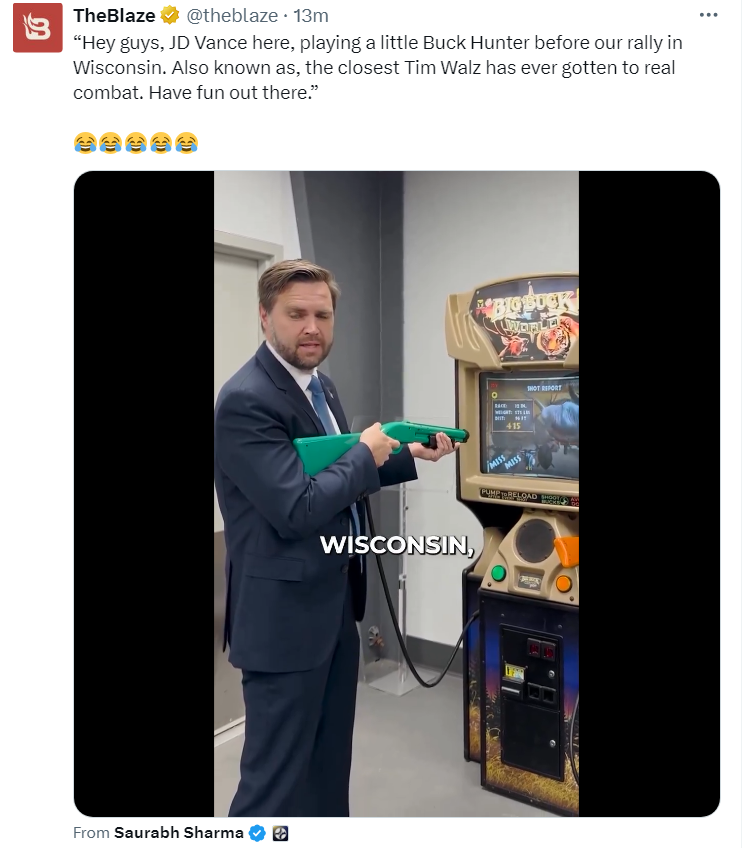Viewport: 743px width, 848px height.
Task: Click the black letterbox area left of video
Action: pyautogui.click(x=144, y=493)
